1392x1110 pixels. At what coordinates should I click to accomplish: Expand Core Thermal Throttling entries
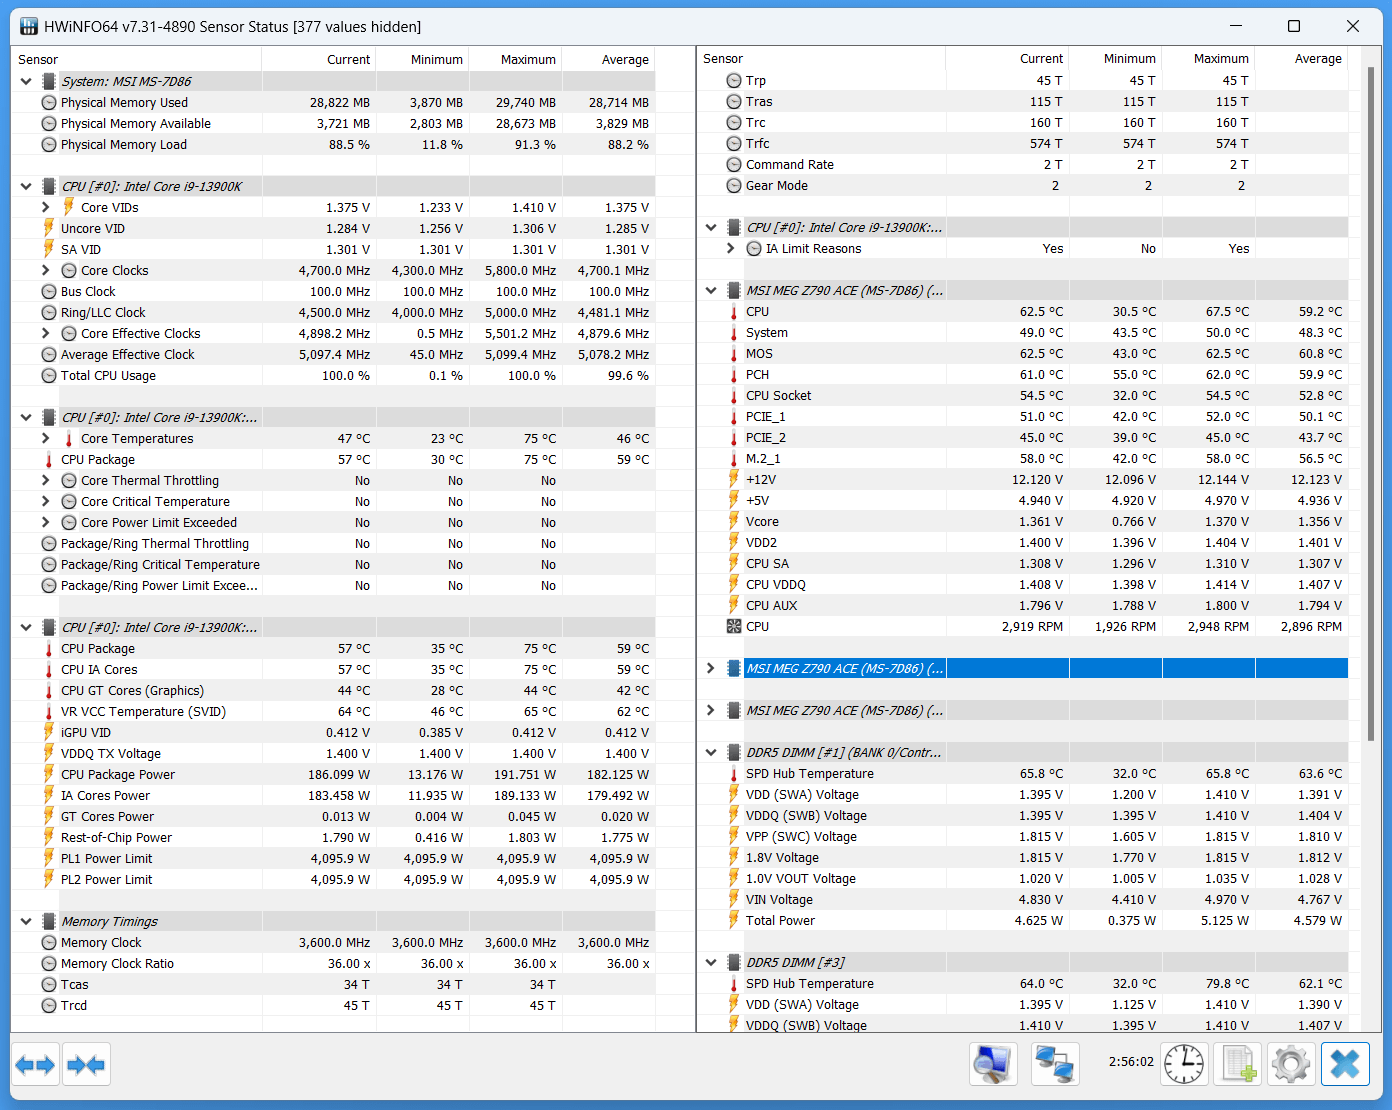point(46,481)
